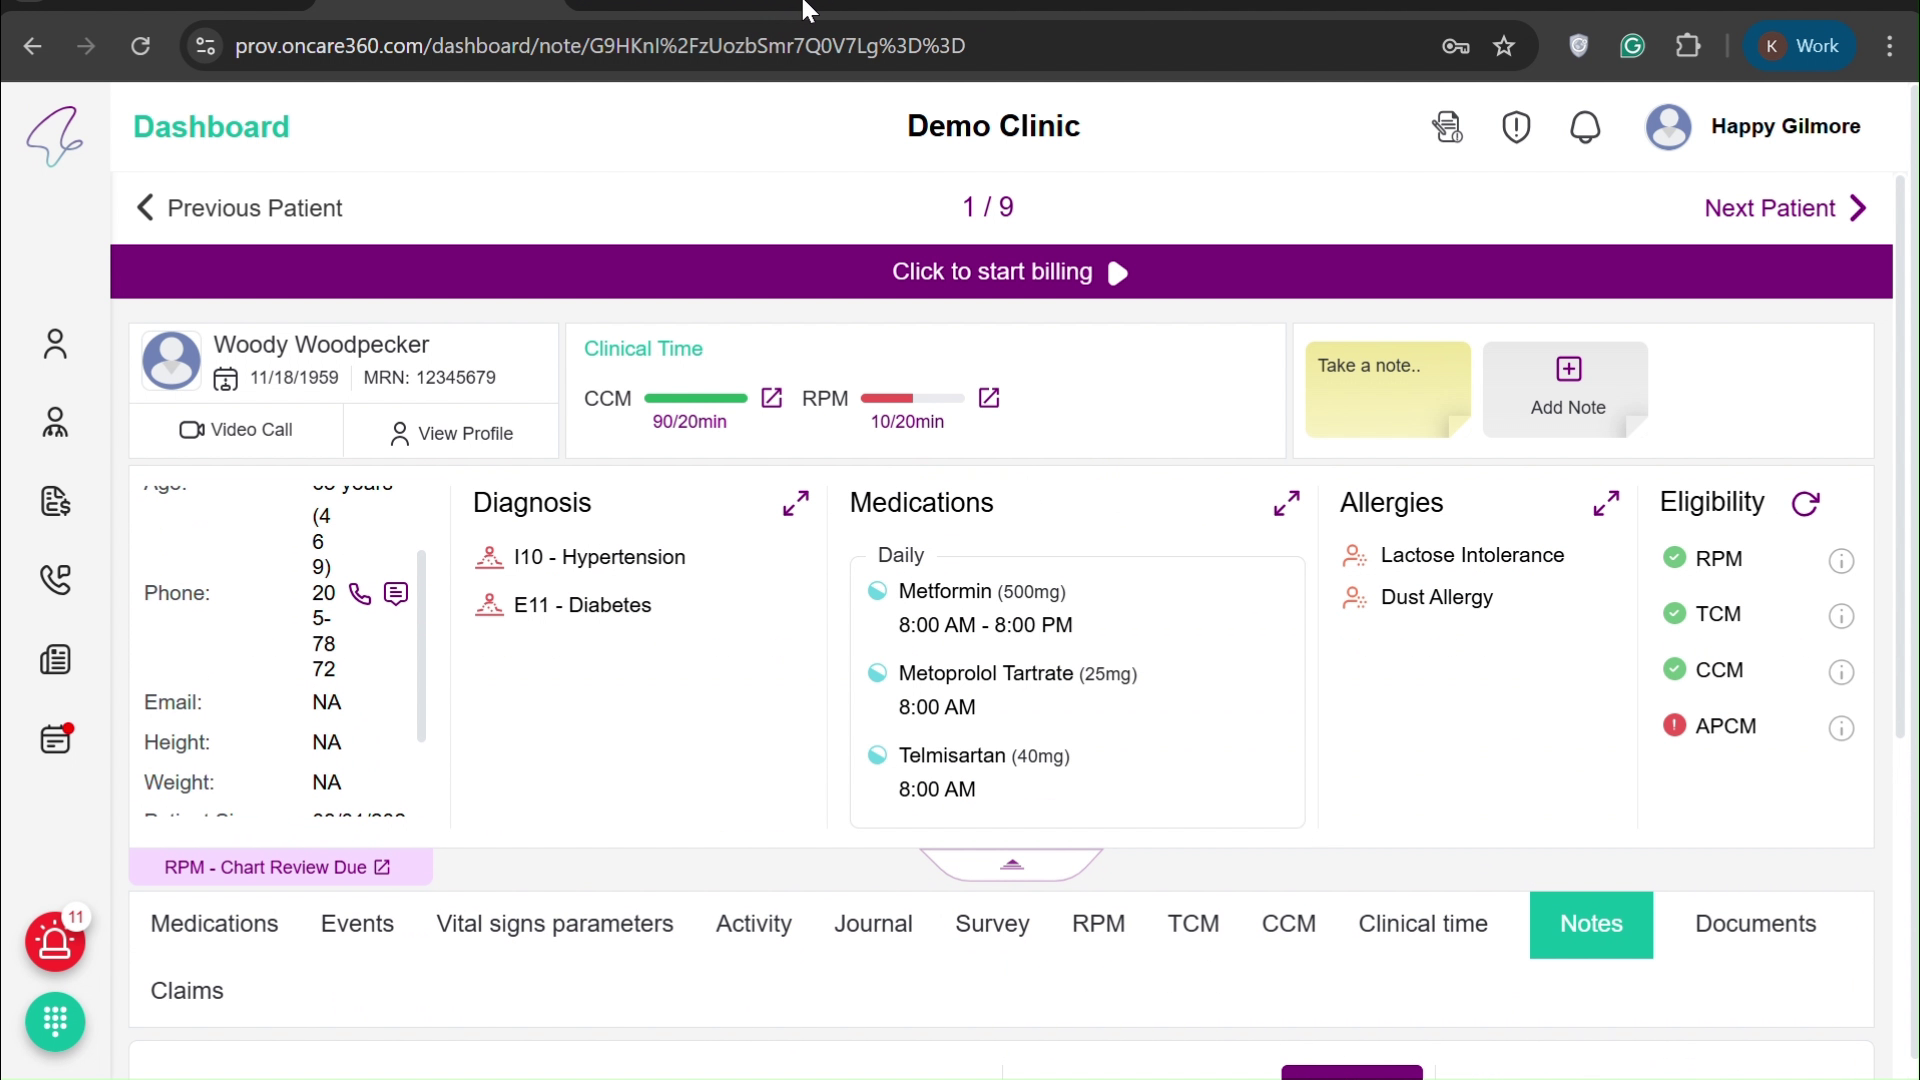Toggle Telmisartan medication indicator
The image size is (1920, 1080).
pos(877,755)
